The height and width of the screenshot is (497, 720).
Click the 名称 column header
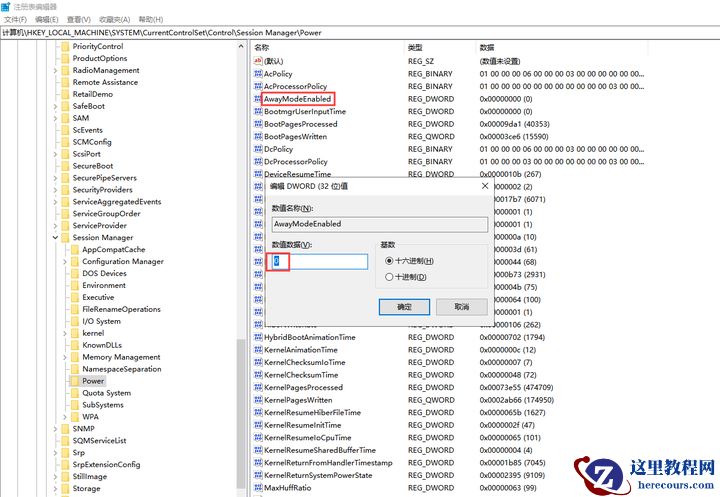[x=262, y=48]
